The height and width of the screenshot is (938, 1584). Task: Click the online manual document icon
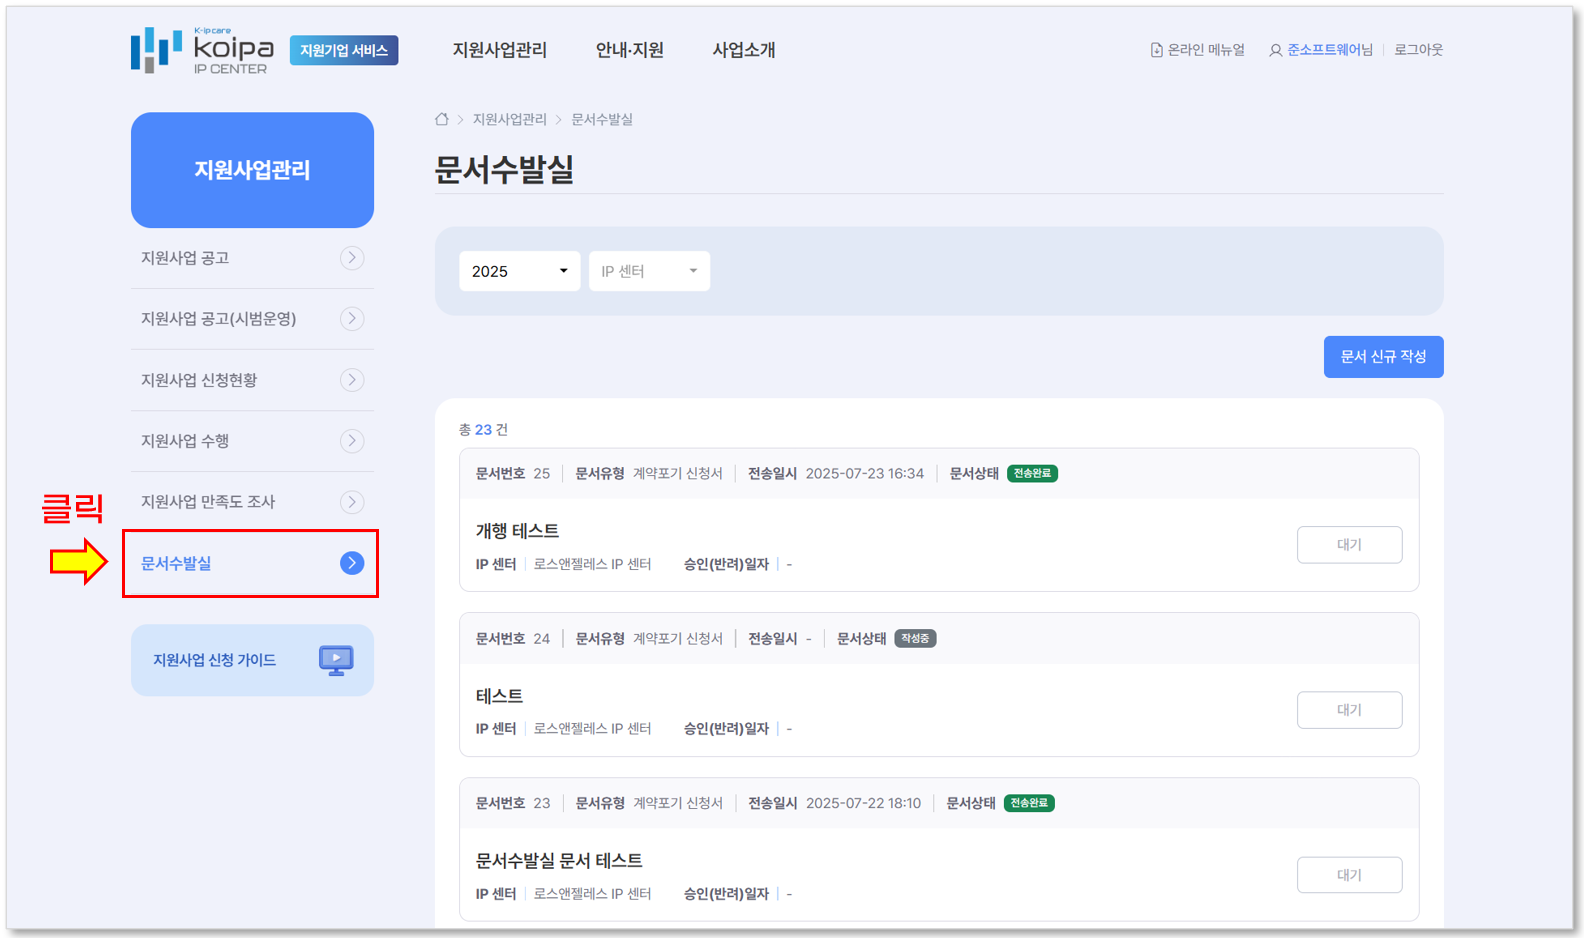pos(1156,50)
